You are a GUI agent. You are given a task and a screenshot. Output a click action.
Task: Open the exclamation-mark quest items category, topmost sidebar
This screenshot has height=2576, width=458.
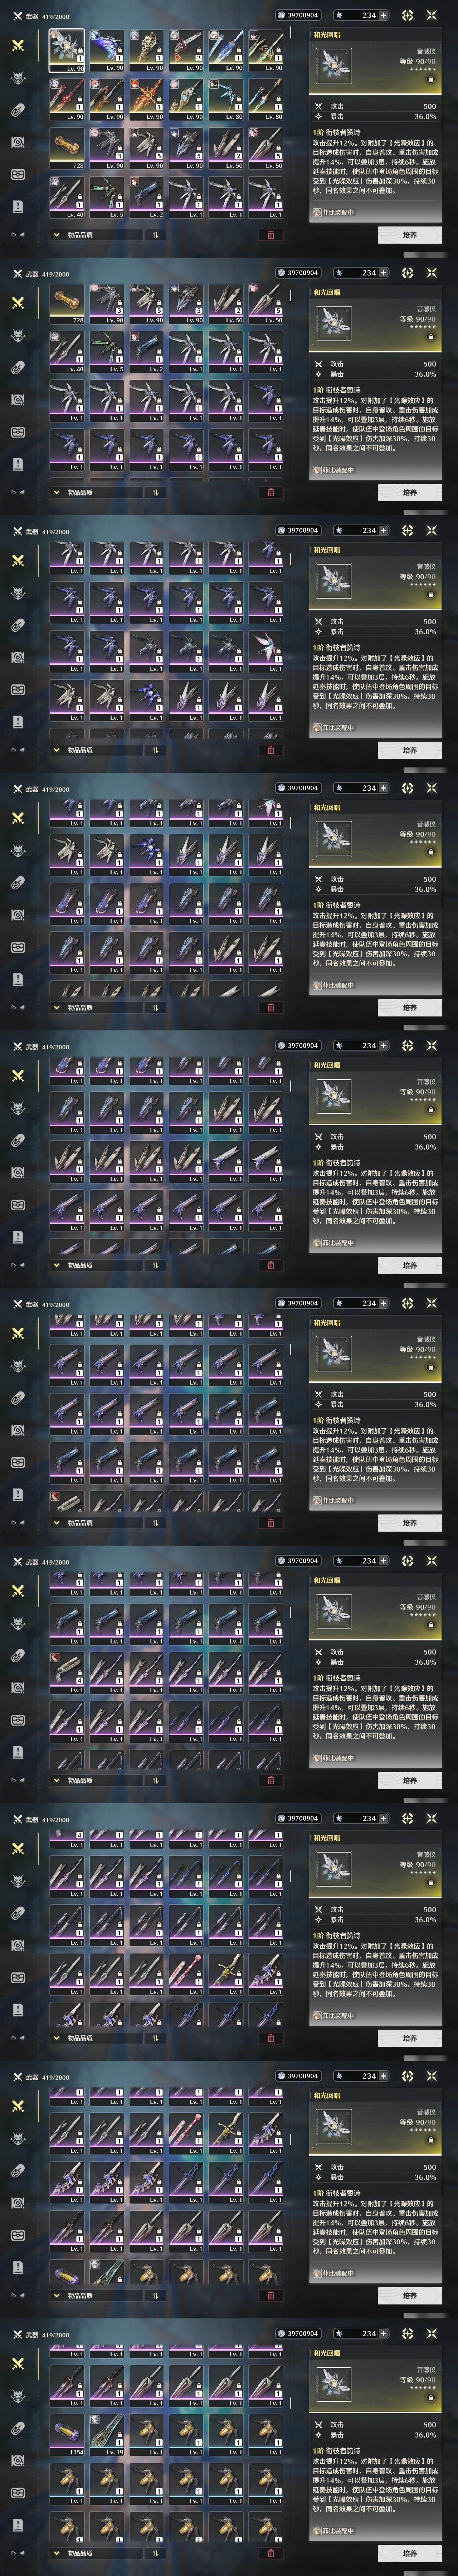tap(17, 206)
